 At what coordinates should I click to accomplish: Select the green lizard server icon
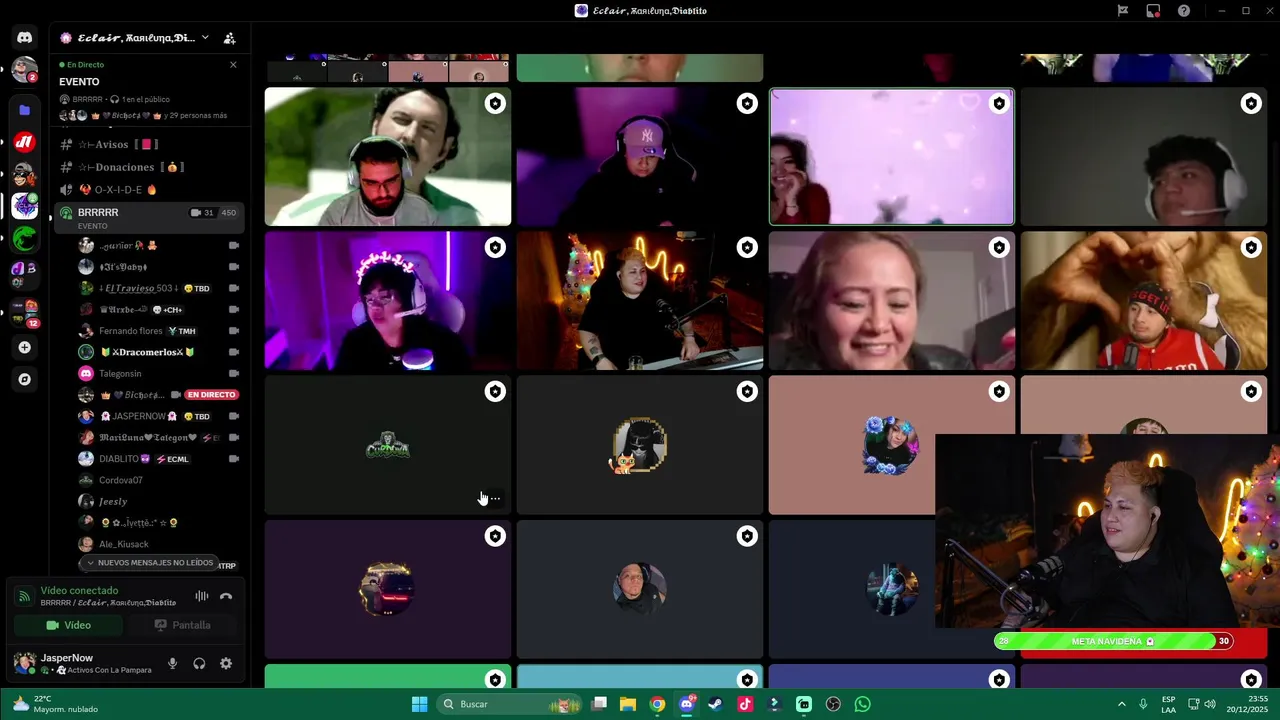pyautogui.click(x=25, y=238)
